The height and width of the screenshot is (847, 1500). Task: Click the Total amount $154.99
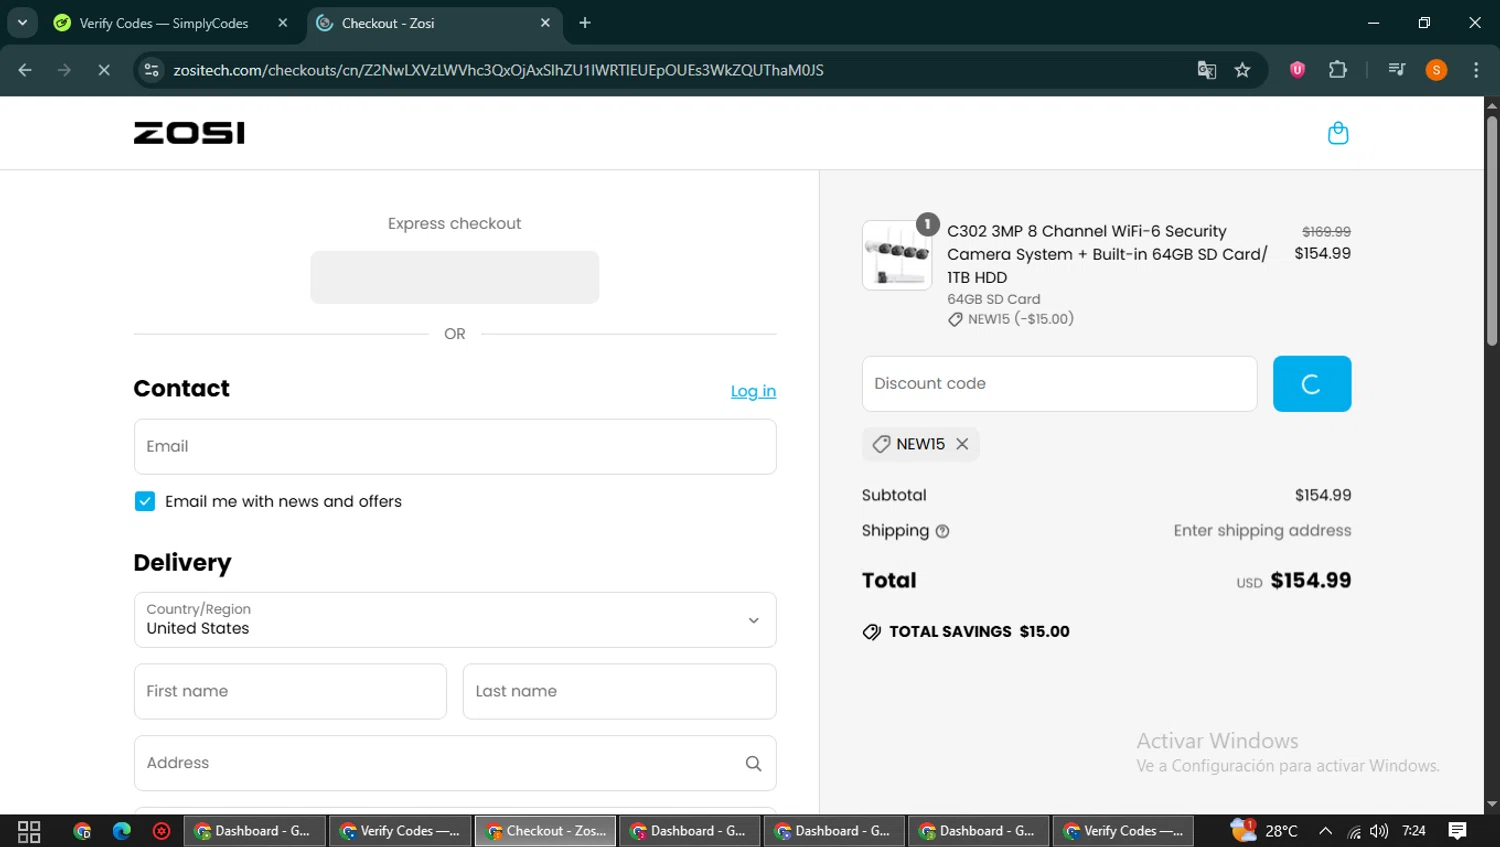coord(1310,581)
